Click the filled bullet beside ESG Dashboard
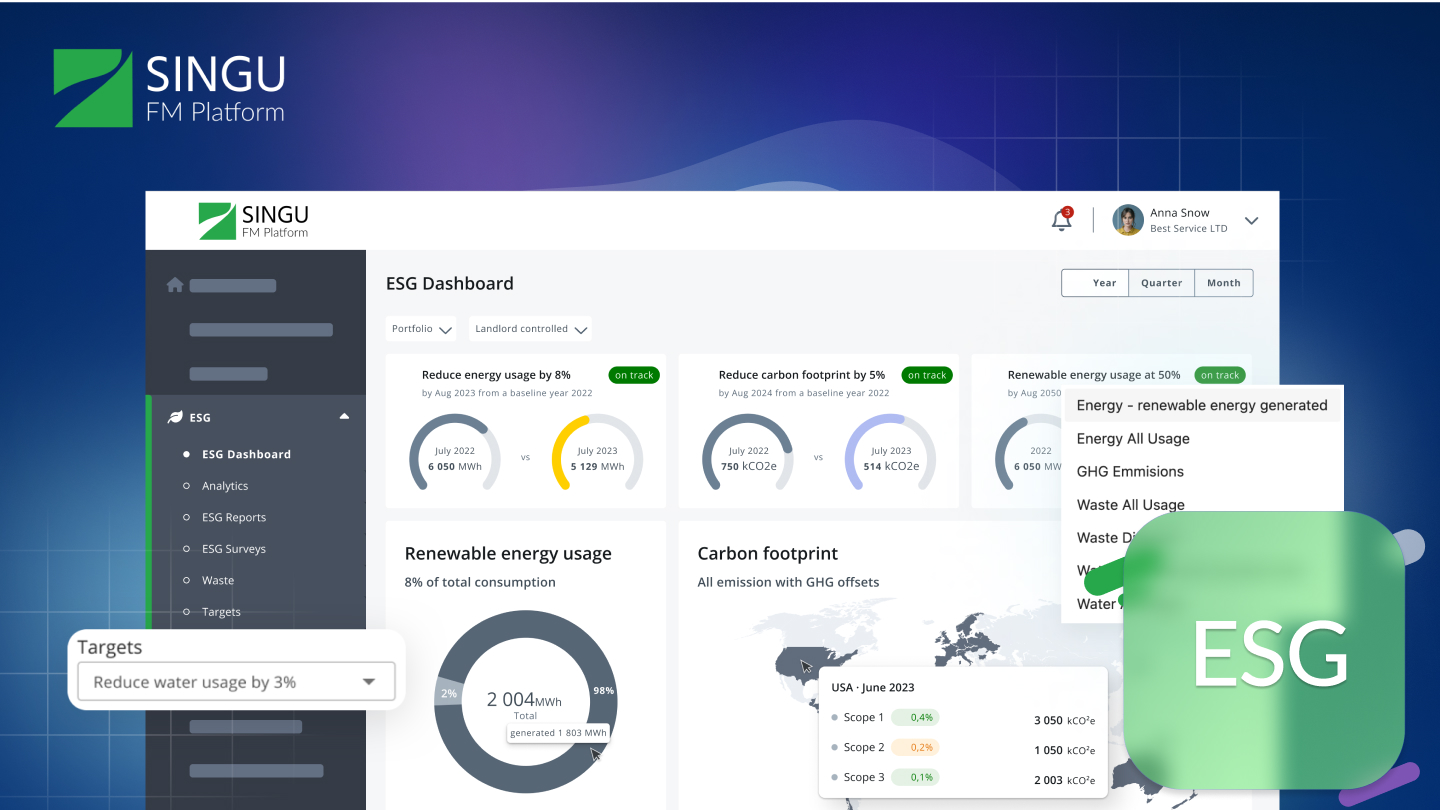The height and width of the screenshot is (810, 1440). (186, 454)
